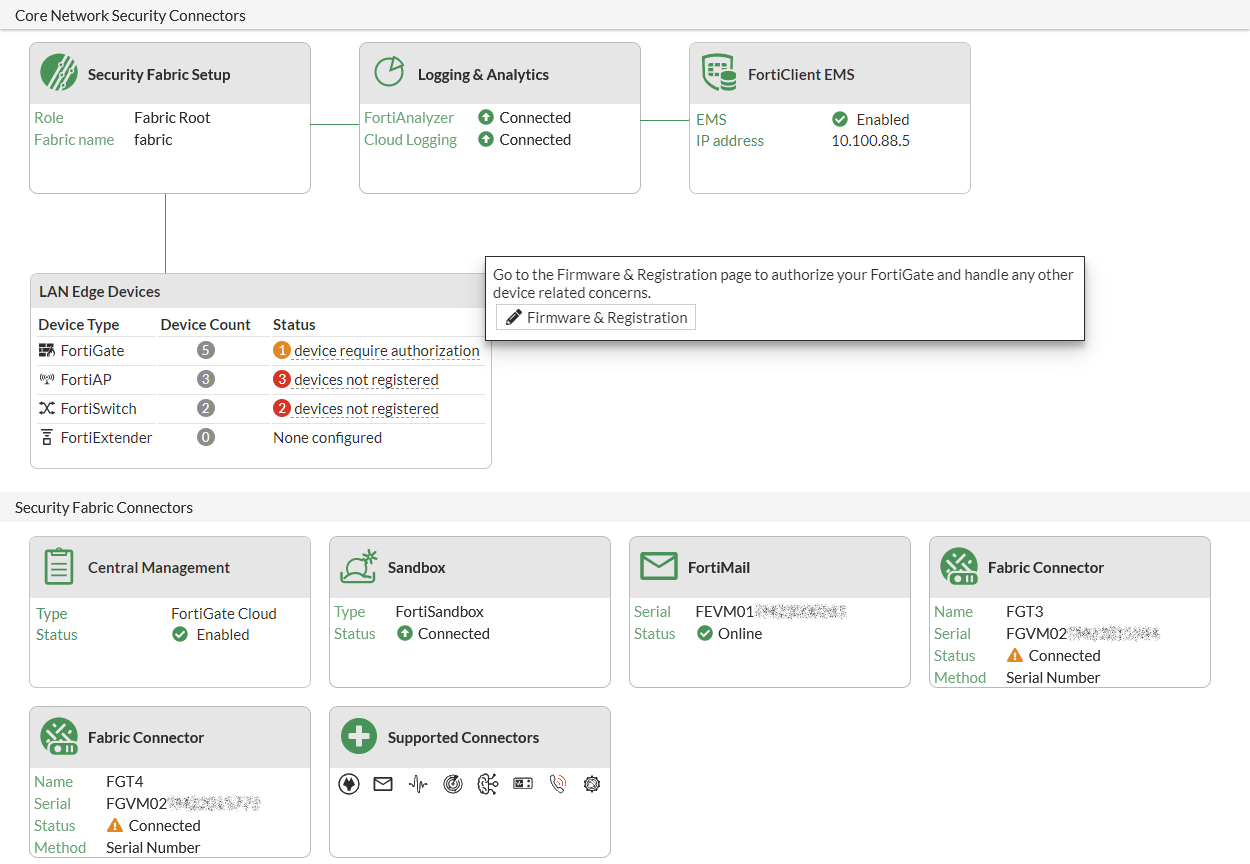Click the FortiMail envelope card icon
Viewport: 1250px width, 864px height.
coord(658,567)
